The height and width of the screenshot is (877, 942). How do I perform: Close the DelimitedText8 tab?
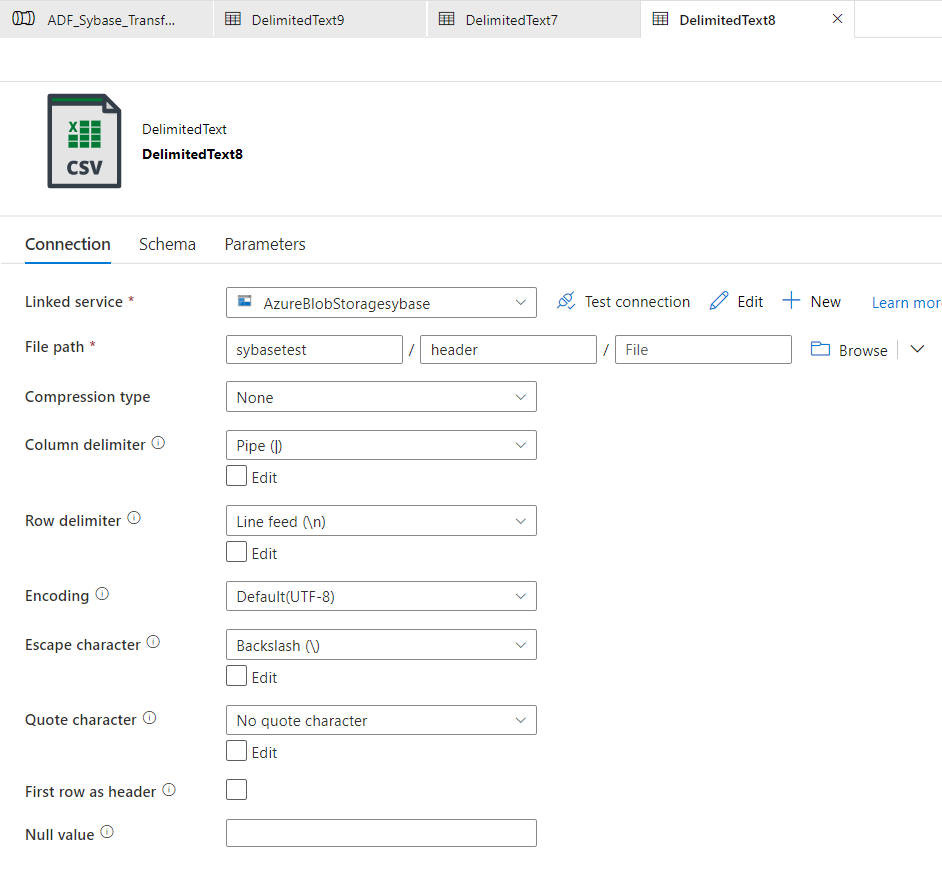point(837,19)
